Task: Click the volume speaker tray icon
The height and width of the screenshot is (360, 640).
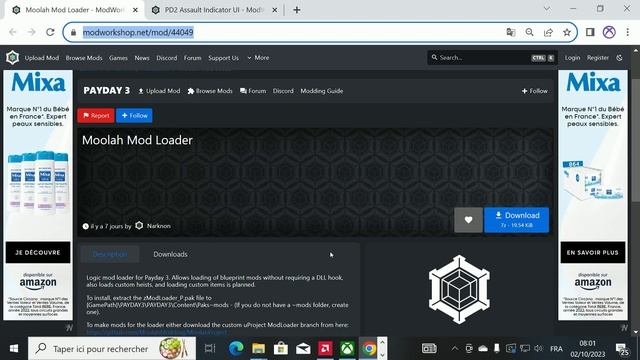Action: 538,349
